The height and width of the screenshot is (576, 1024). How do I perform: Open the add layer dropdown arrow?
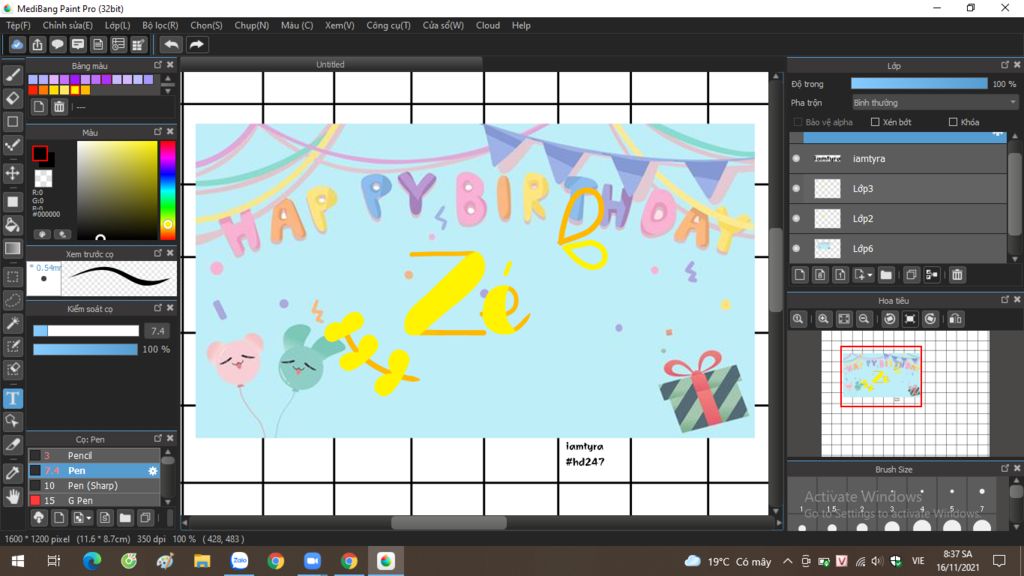(870, 276)
